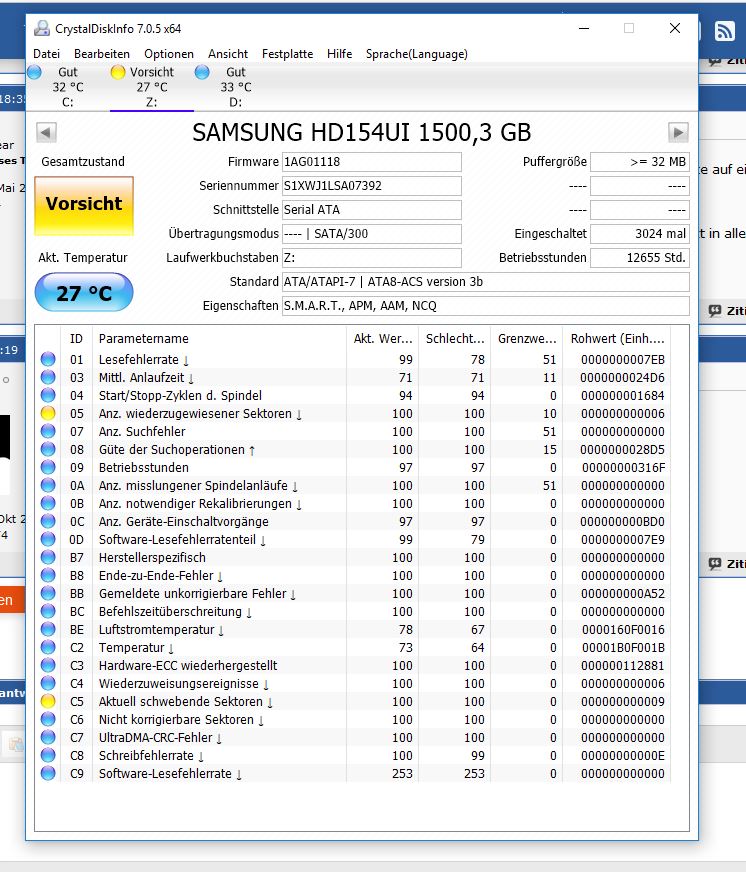Viewport: 746px width, 872px height.
Task: Open the Ansicht menu
Action: click(228, 54)
